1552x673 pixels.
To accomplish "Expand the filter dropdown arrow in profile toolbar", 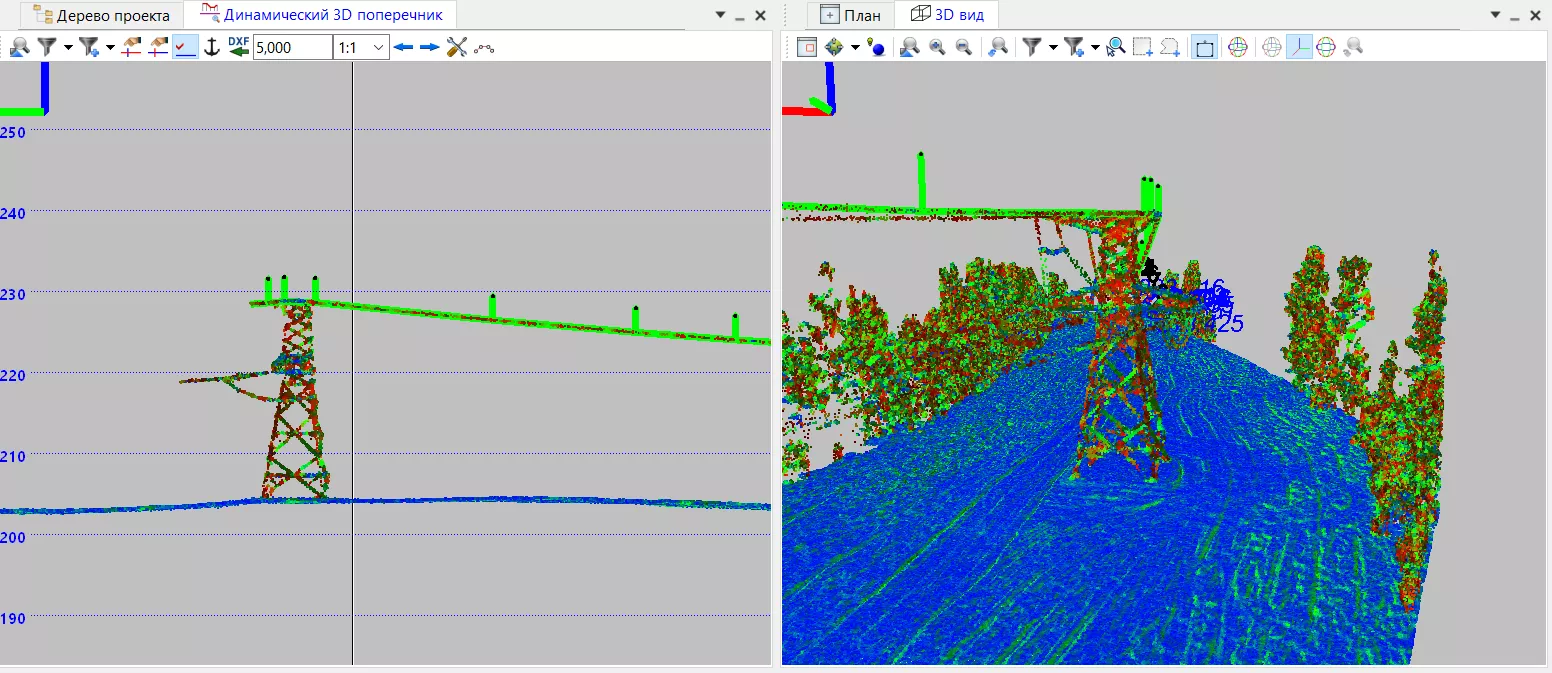I will click(x=68, y=47).
